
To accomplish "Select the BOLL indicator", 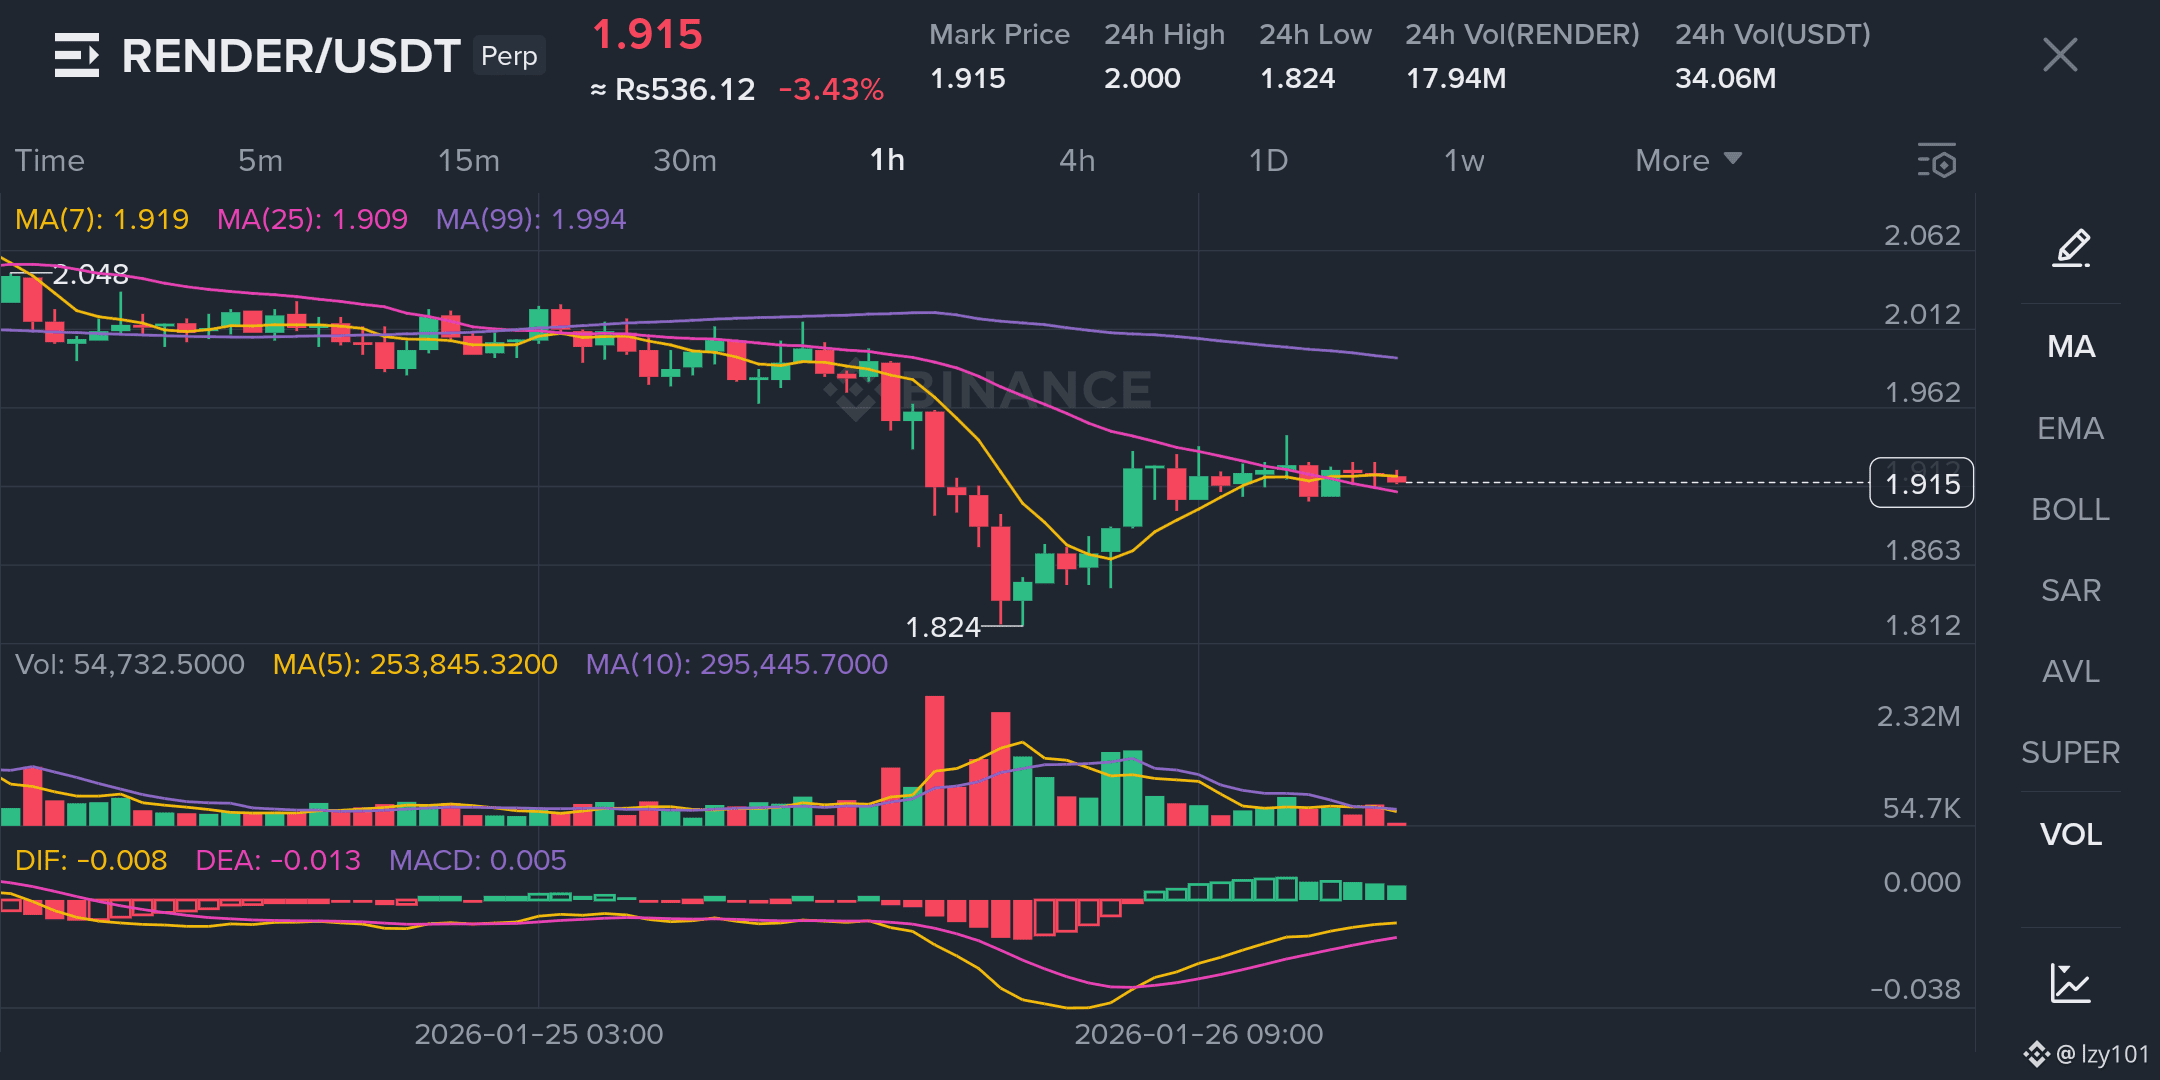I will click(2070, 509).
